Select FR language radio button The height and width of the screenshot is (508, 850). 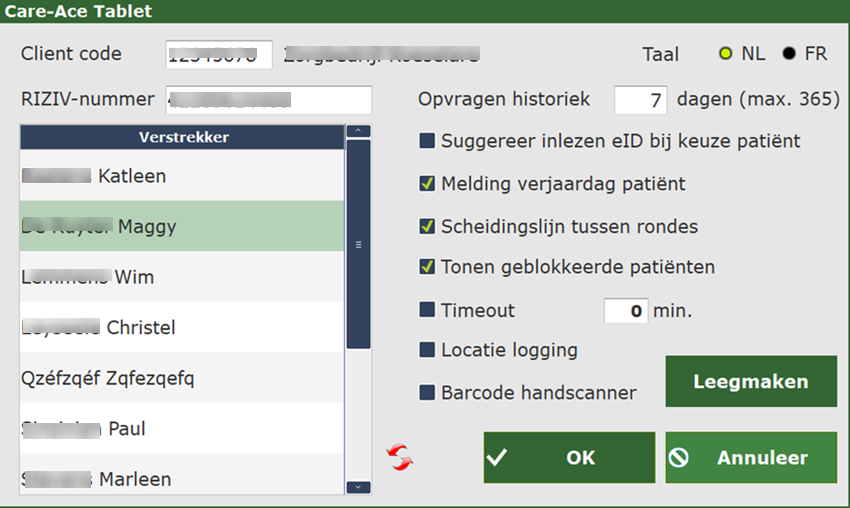789,54
